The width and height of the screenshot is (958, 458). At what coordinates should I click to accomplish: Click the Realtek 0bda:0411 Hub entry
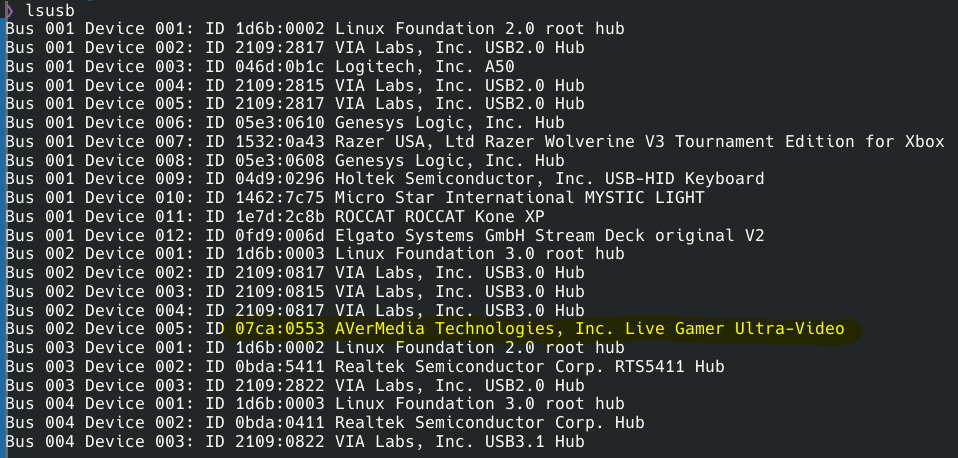(x=325, y=423)
